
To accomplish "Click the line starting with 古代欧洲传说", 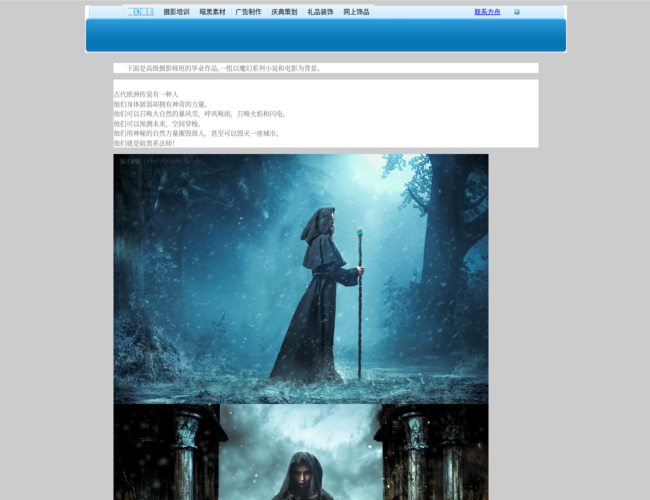I will [146, 94].
